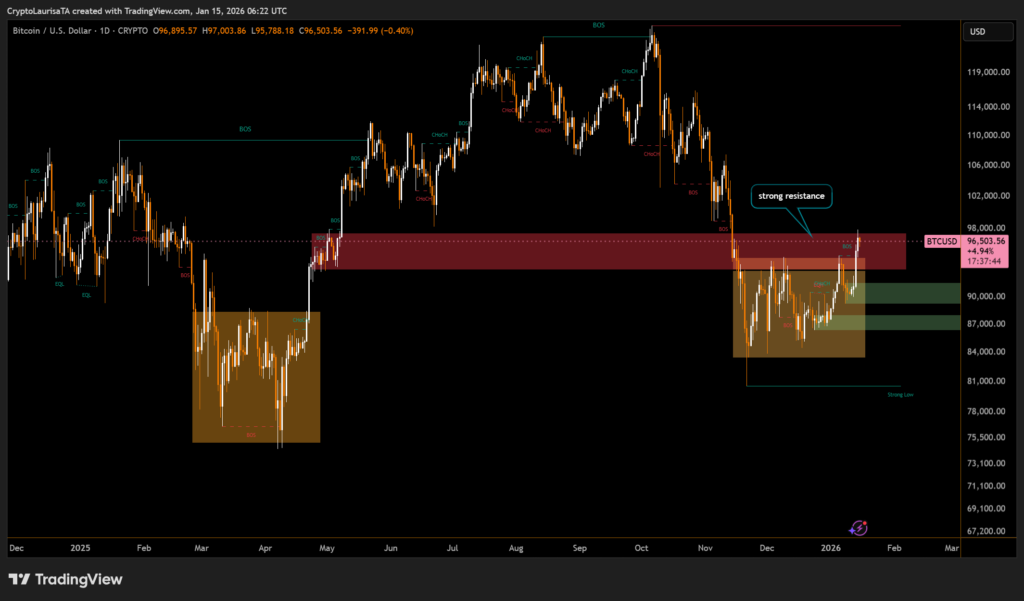This screenshot has width=1024, height=601.
Task: Select the large orange box near April
Action: [x=256, y=376]
